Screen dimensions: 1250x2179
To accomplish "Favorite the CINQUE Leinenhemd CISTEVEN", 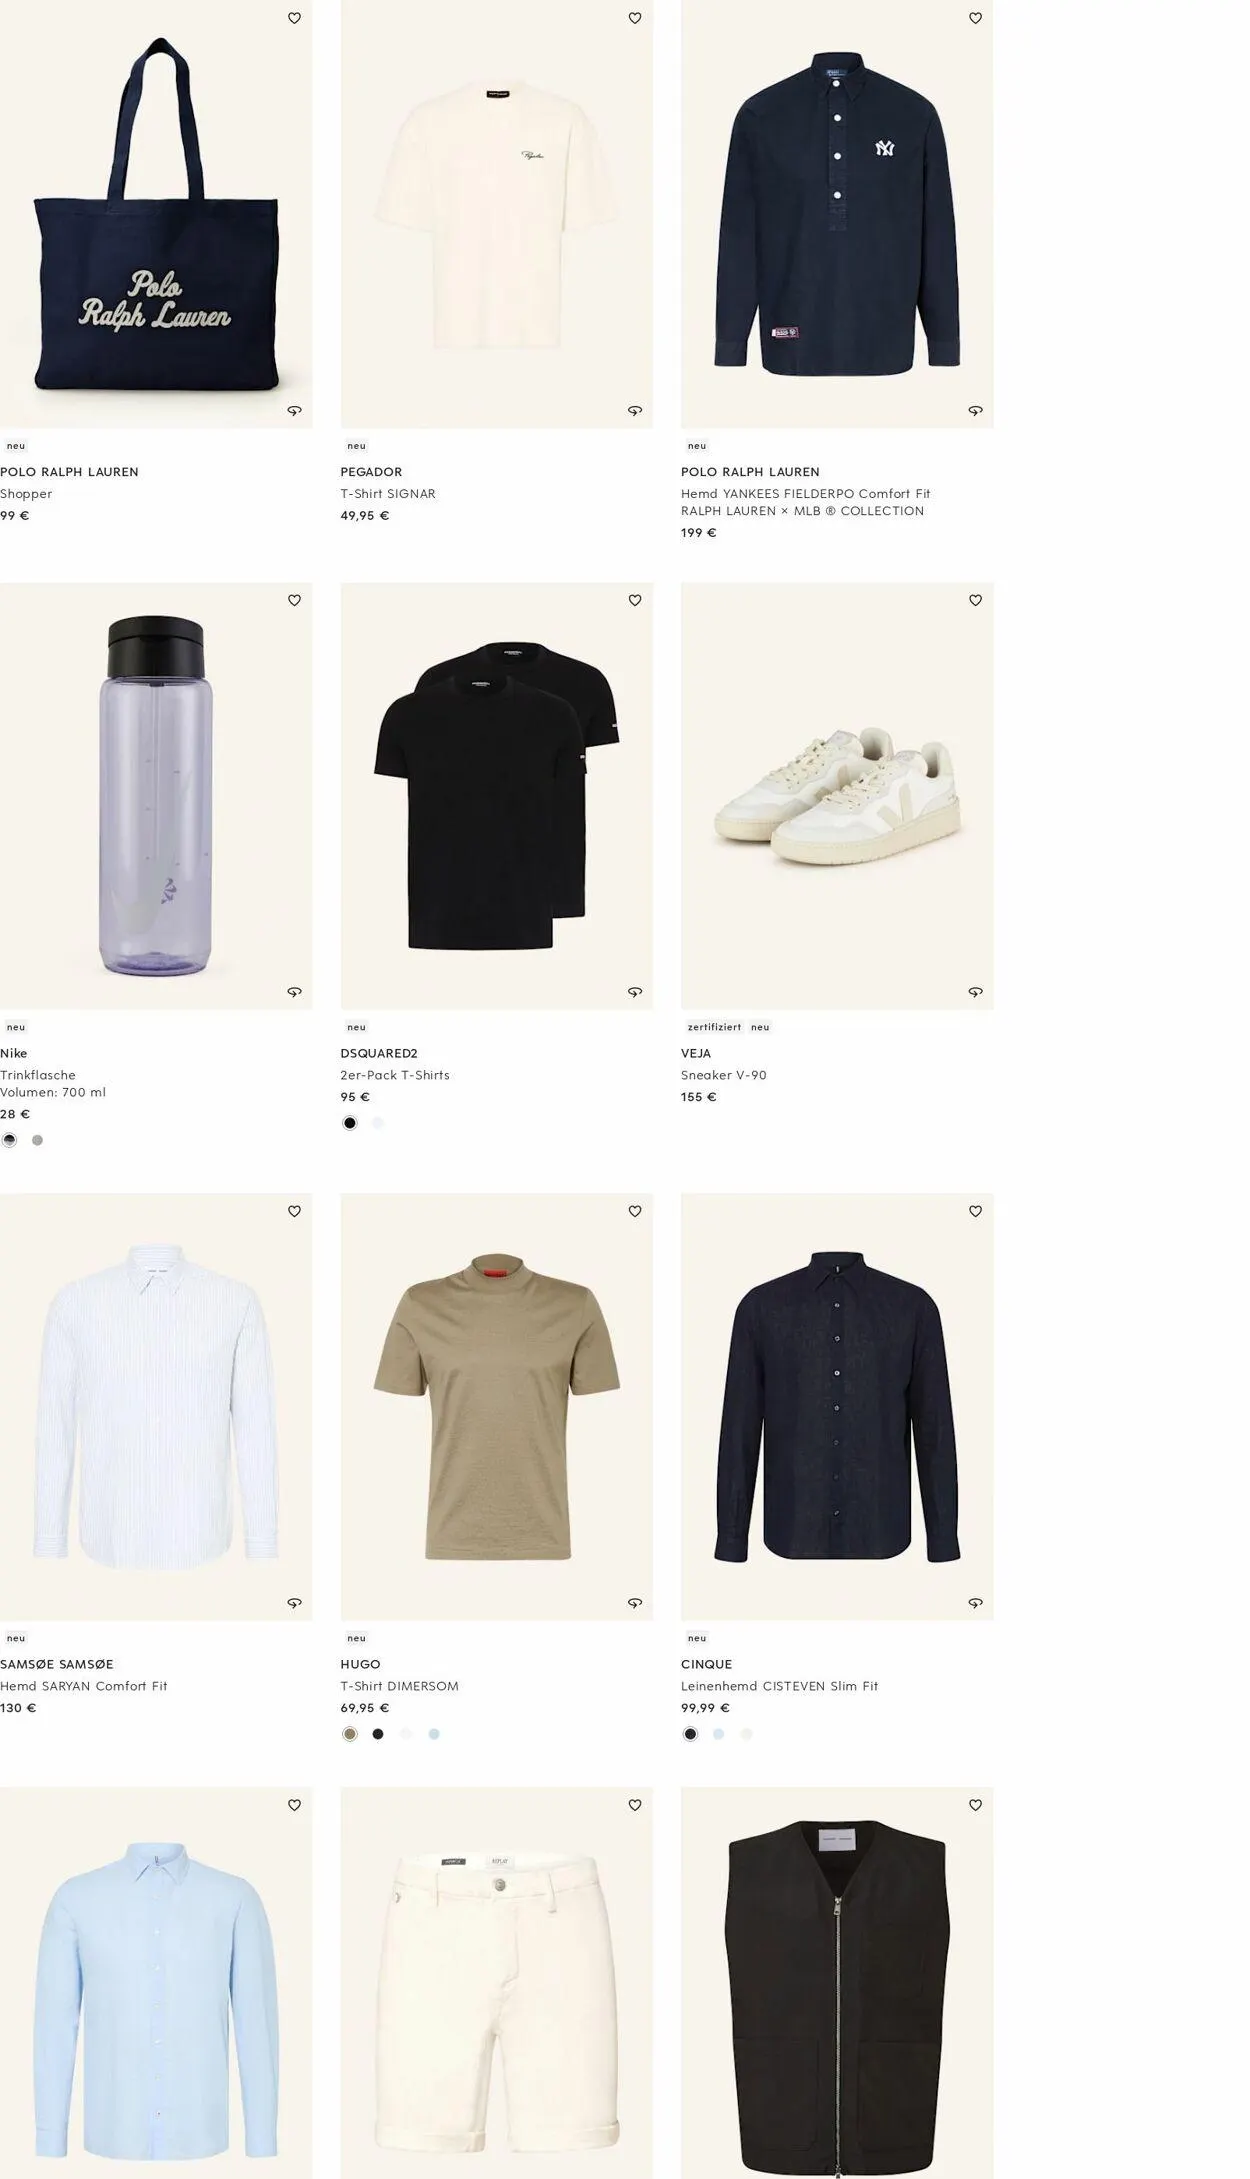I will 976,1211.
